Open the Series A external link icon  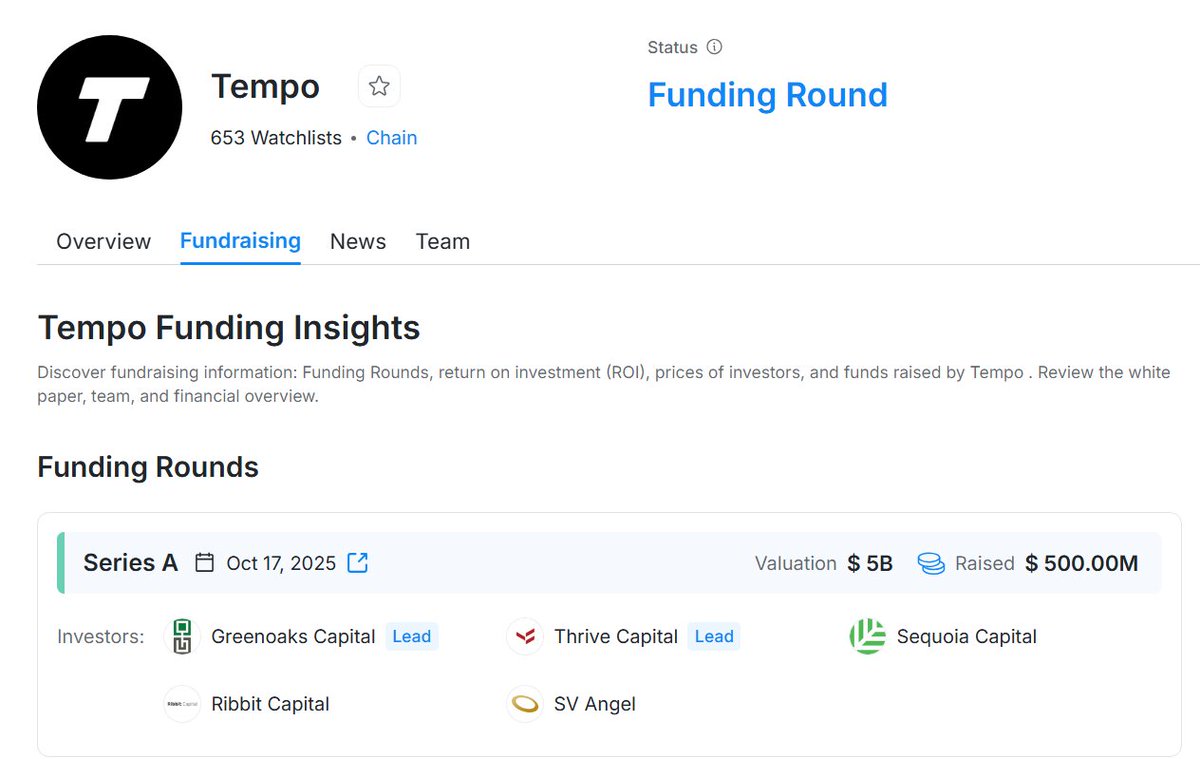(x=358, y=563)
